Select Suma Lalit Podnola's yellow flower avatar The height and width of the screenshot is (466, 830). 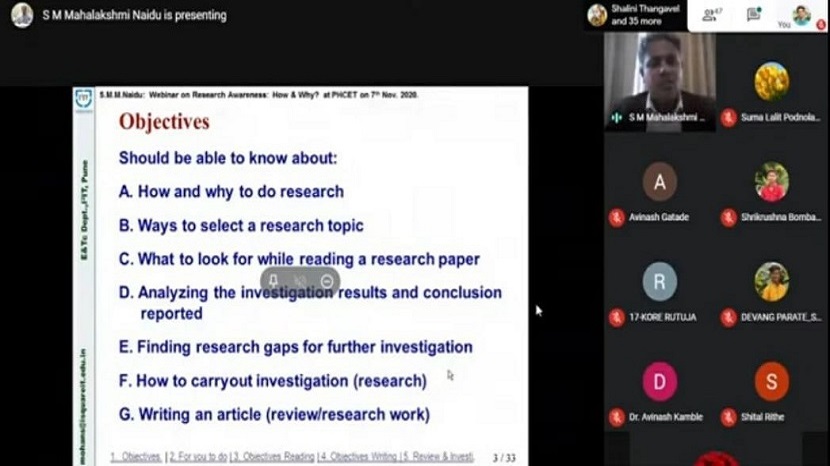(772, 82)
